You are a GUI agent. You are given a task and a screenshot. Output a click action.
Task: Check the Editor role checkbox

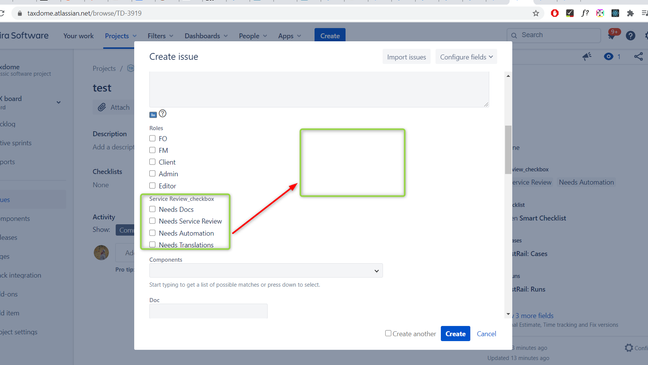point(152,186)
